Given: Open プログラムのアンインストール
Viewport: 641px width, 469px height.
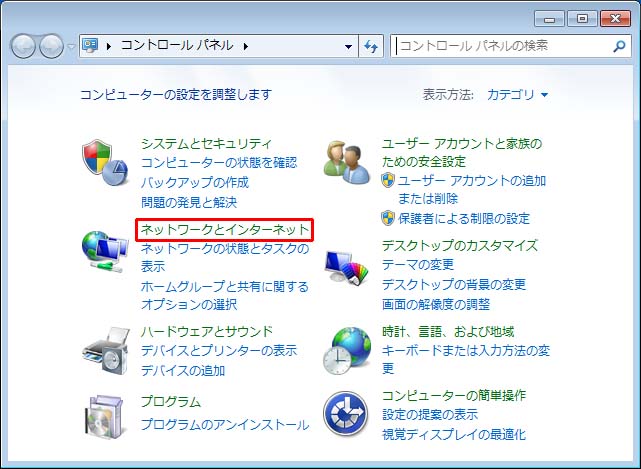Looking at the screenshot, I should 225,424.
